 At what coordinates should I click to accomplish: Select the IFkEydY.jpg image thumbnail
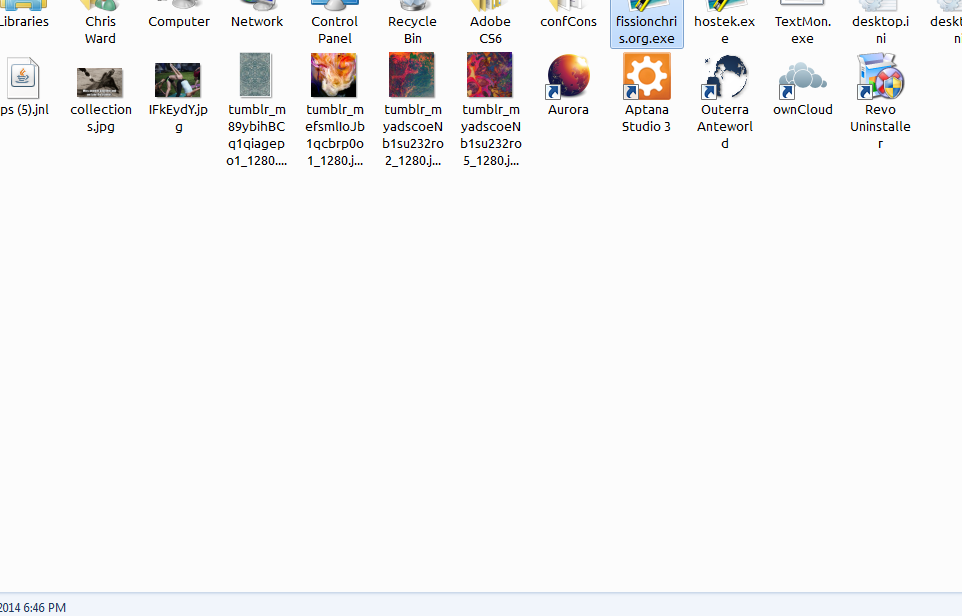pyautogui.click(x=178, y=80)
